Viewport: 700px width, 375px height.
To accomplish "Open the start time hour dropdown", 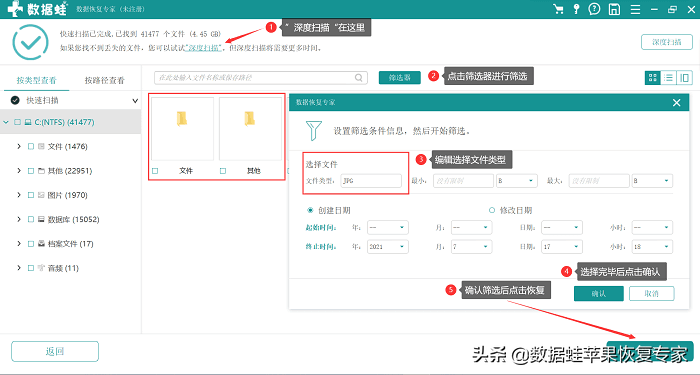I will coord(652,227).
